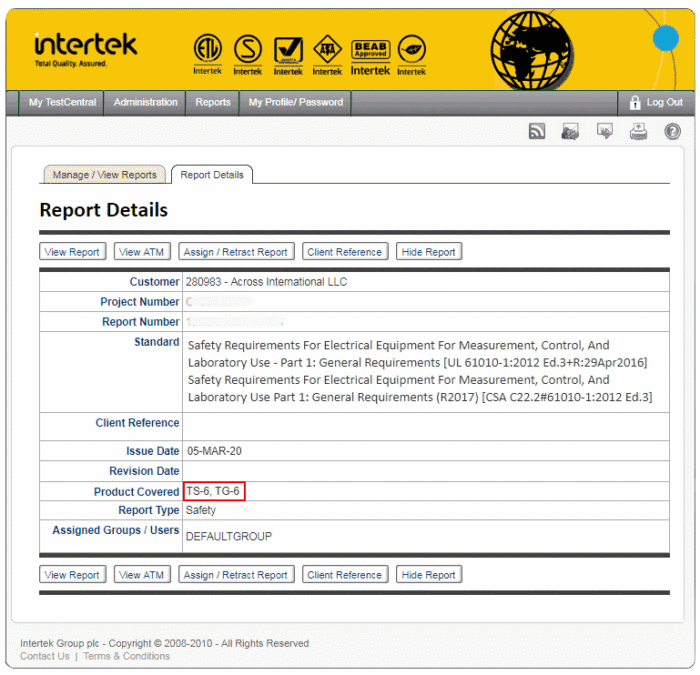Click the top Assign / Retract Report button
Screen dimensions: 700x675
point(236,252)
